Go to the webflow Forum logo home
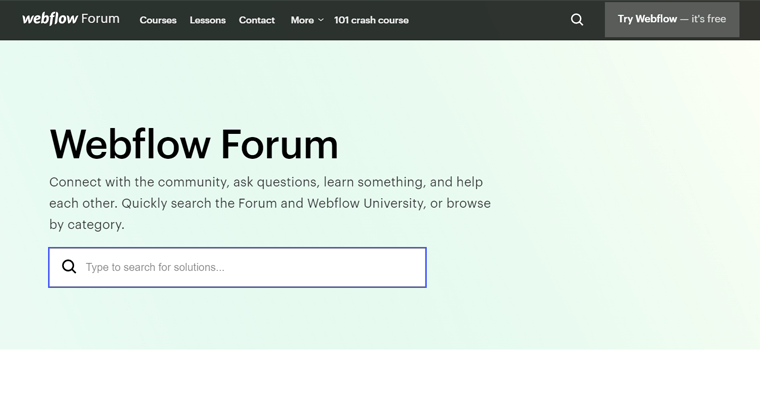Viewport: 760px width, 400px height. (71, 19)
